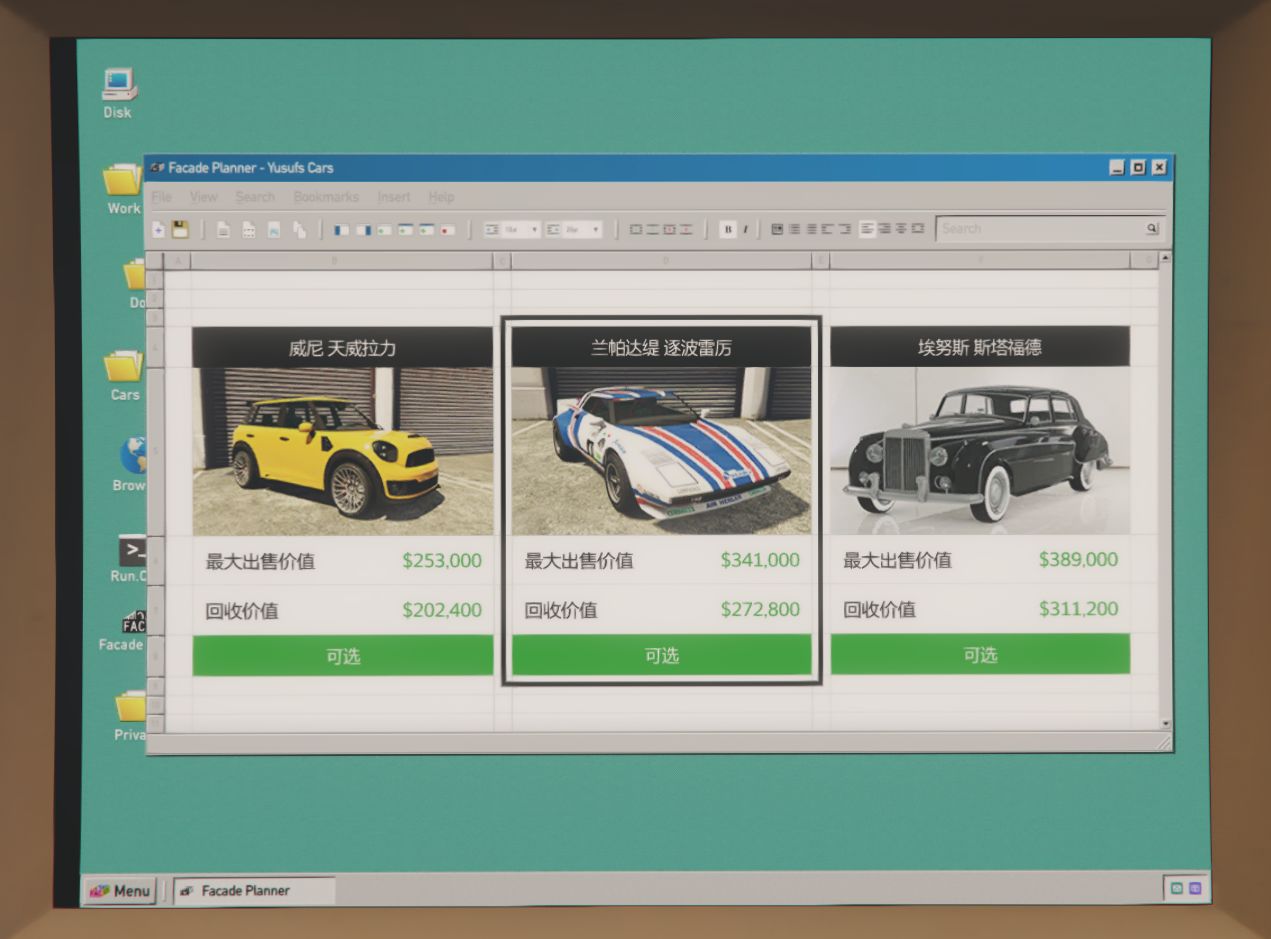Click 可选 button under 埃努斯 斯塔福德

pos(980,654)
